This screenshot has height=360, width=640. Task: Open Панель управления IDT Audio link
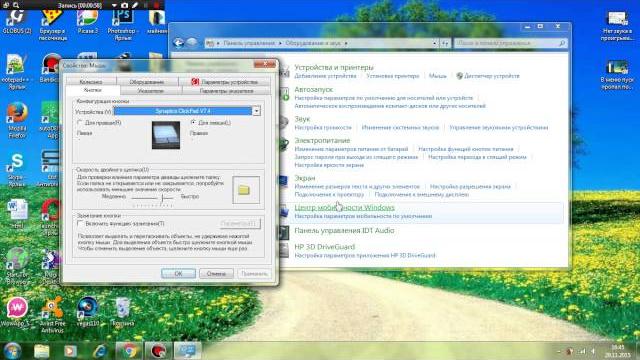tap(344, 231)
